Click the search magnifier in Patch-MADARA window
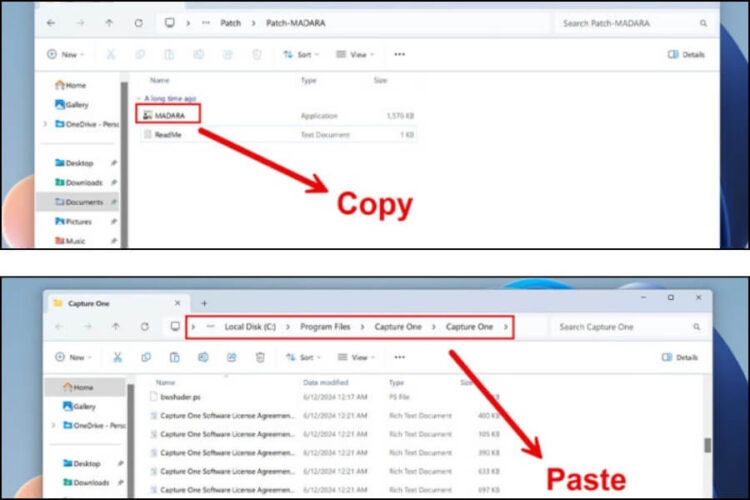 click(704, 23)
